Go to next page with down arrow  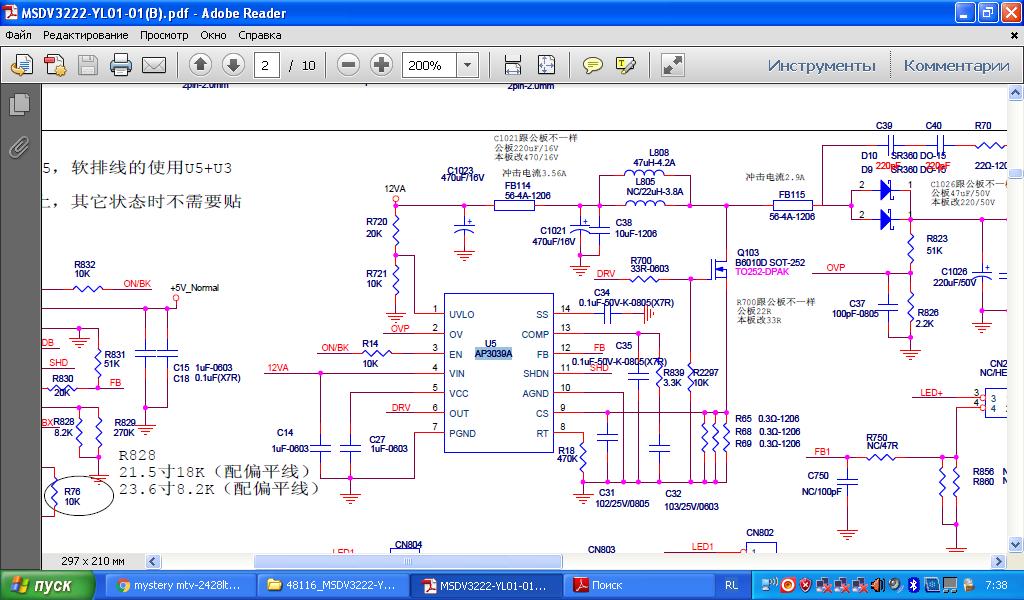(x=233, y=65)
